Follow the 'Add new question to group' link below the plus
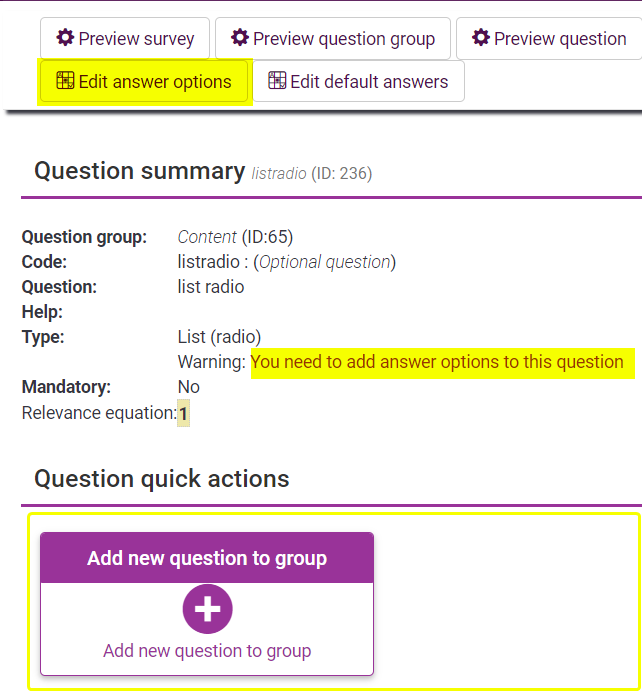The height and width of the screenshot is (697, 642). (207, 651)
